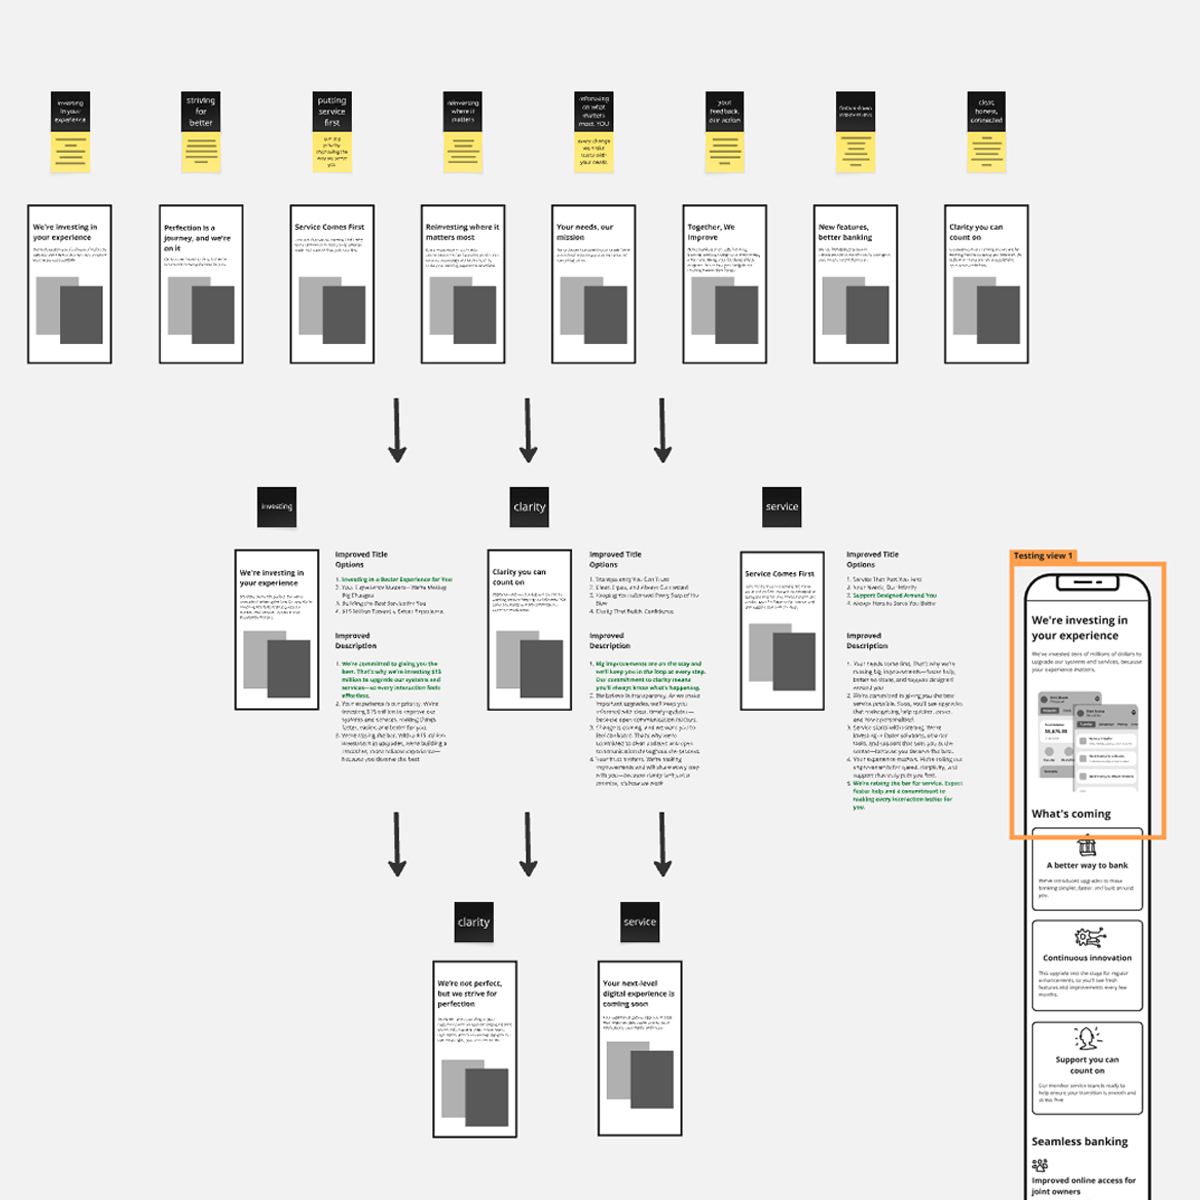This screenshot has height=1200, width=1200.
Task: Click the support person head icon
Action: (1087, 1038)
